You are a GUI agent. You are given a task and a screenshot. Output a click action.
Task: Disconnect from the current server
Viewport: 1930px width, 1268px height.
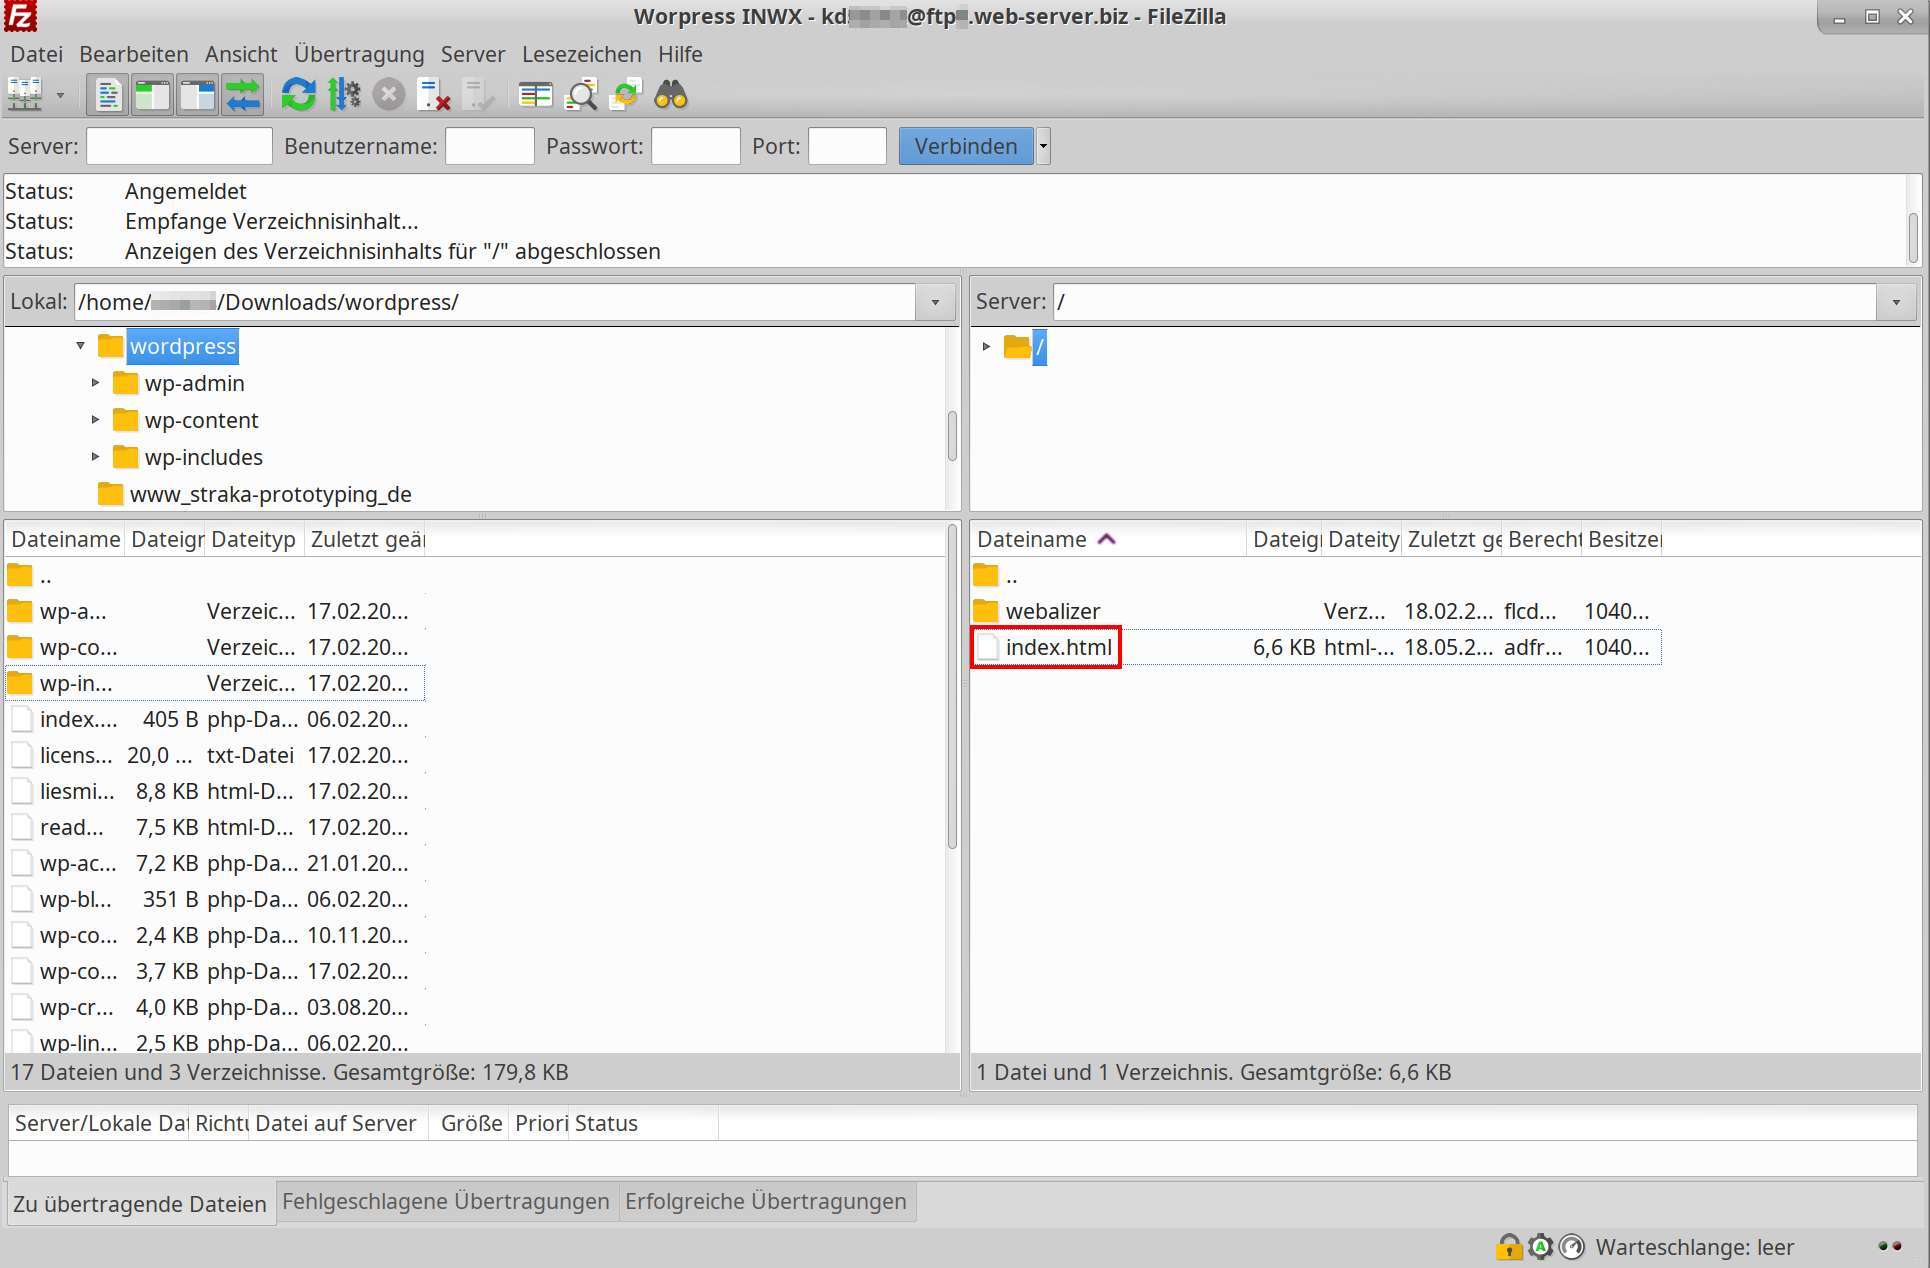point(434,95)
